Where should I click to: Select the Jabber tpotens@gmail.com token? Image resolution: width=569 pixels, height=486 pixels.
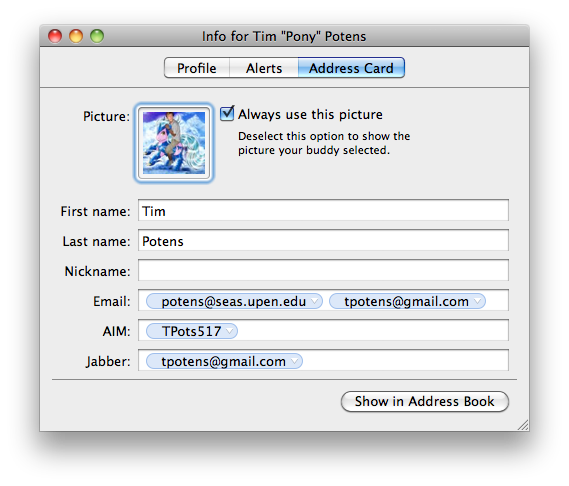(x=224, y=361)
